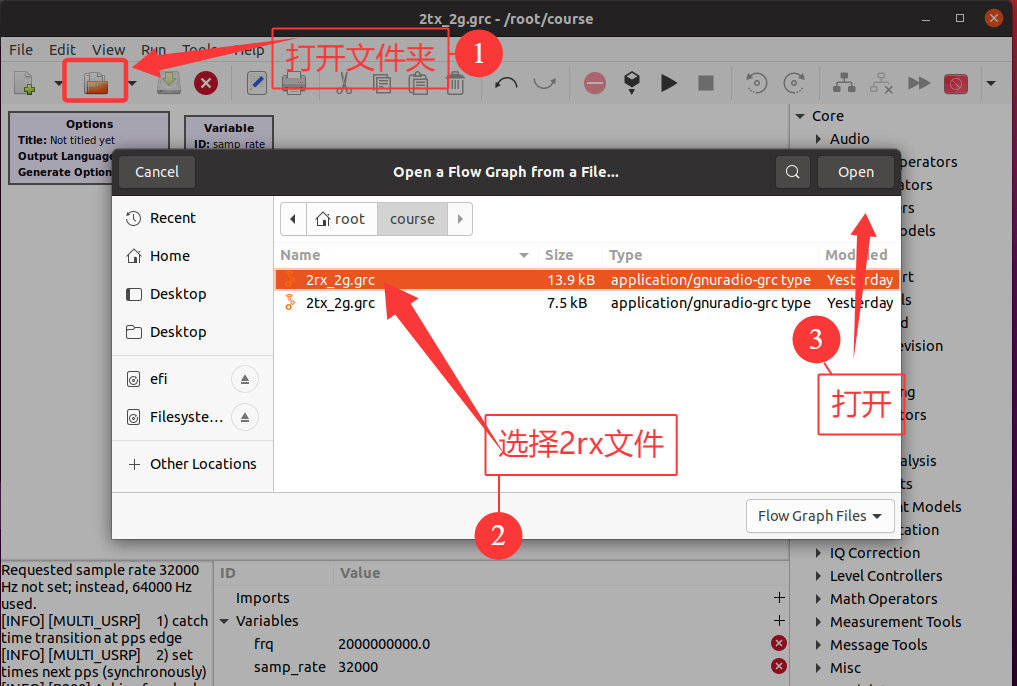Image resolution: width=1017 pixels, height=686 pixels.
Task: Copy the selected block
Action: pos(381,83)
